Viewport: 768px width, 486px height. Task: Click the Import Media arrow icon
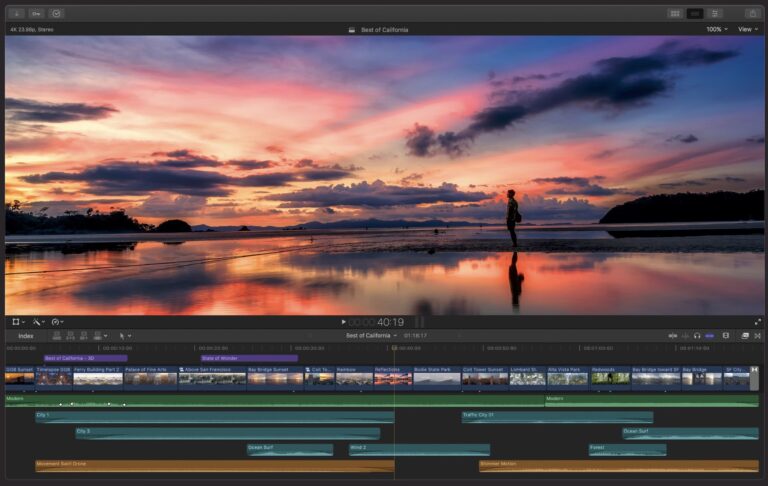point(17,13)
